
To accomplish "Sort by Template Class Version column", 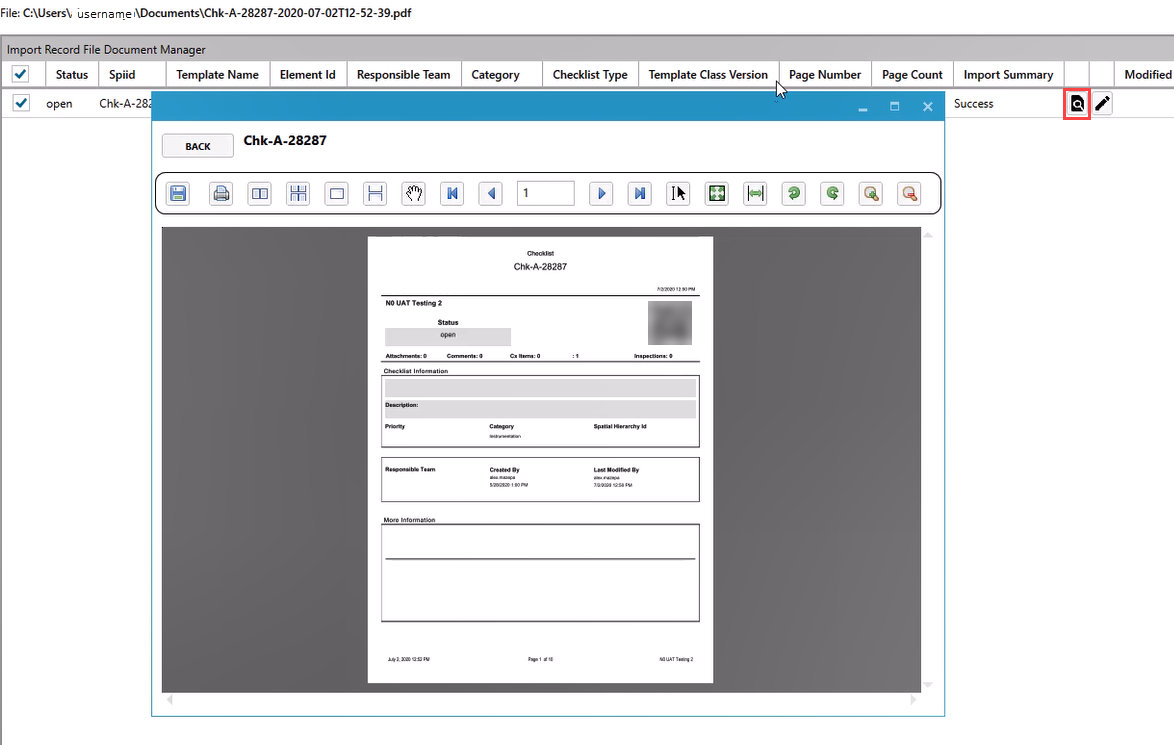I will pyautogui.click(x=708, y=74).
